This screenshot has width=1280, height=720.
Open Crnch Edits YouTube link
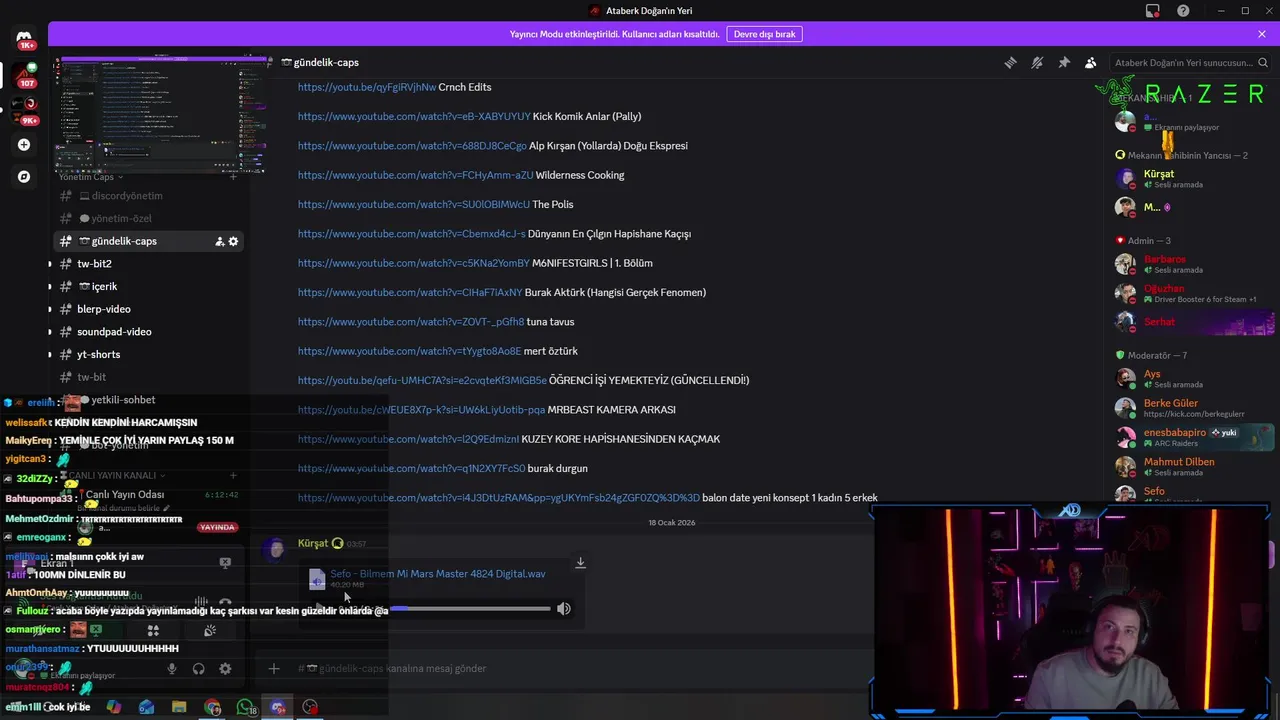(367, 87)
